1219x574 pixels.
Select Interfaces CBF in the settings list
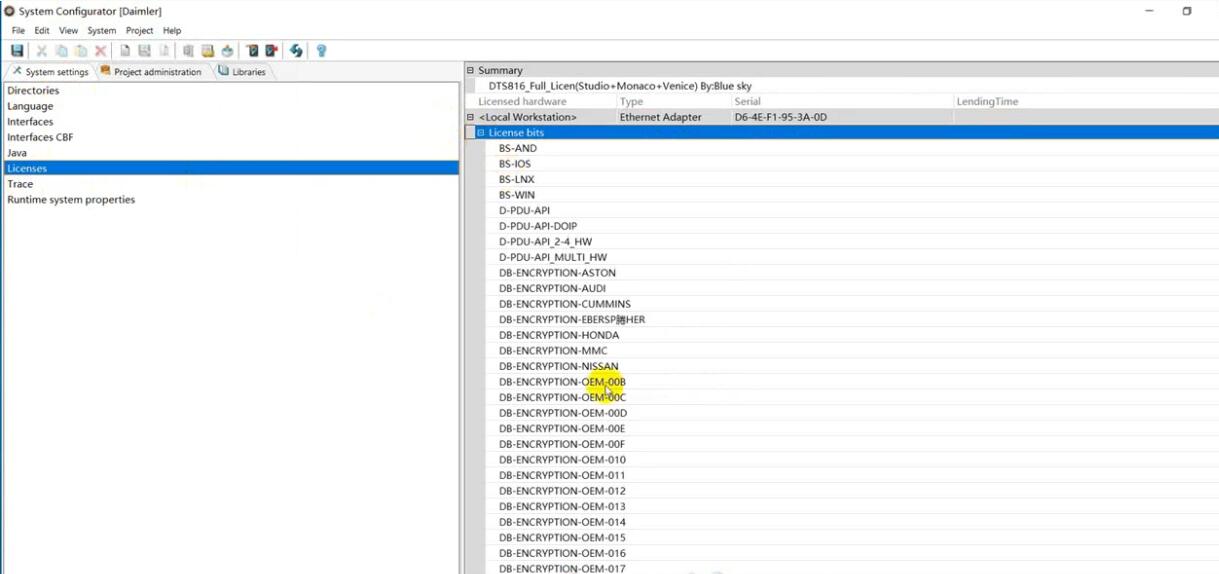(x=231, y=137)
